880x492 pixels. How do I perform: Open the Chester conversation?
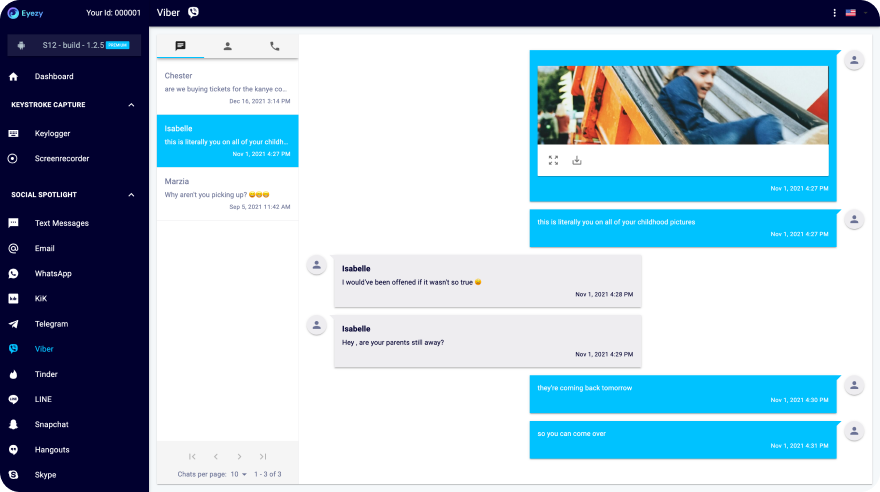click(227, 88)
